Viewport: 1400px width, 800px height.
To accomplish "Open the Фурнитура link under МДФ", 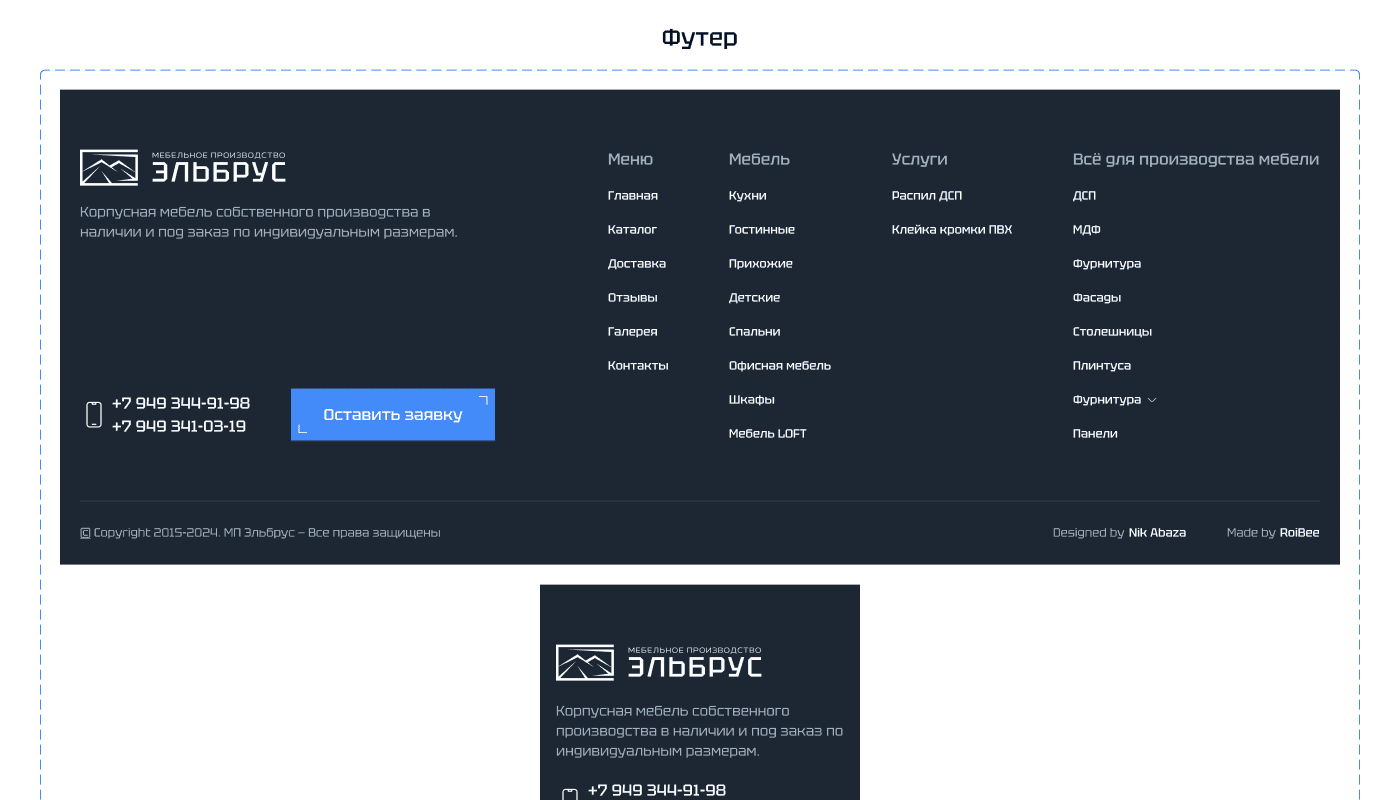I will 1107,264.
